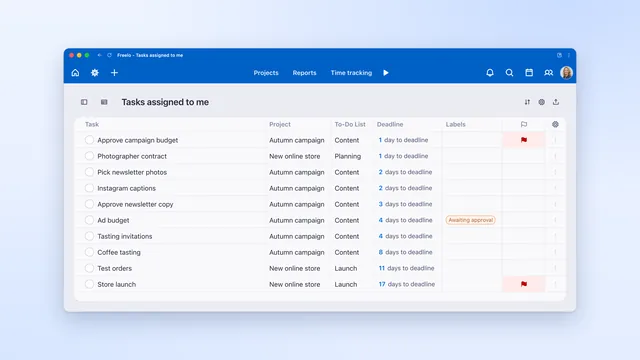The width and height of the screenshot is (640, 360).
Task: Switch the list view layout icon
Action: click(x=104, y=102)
